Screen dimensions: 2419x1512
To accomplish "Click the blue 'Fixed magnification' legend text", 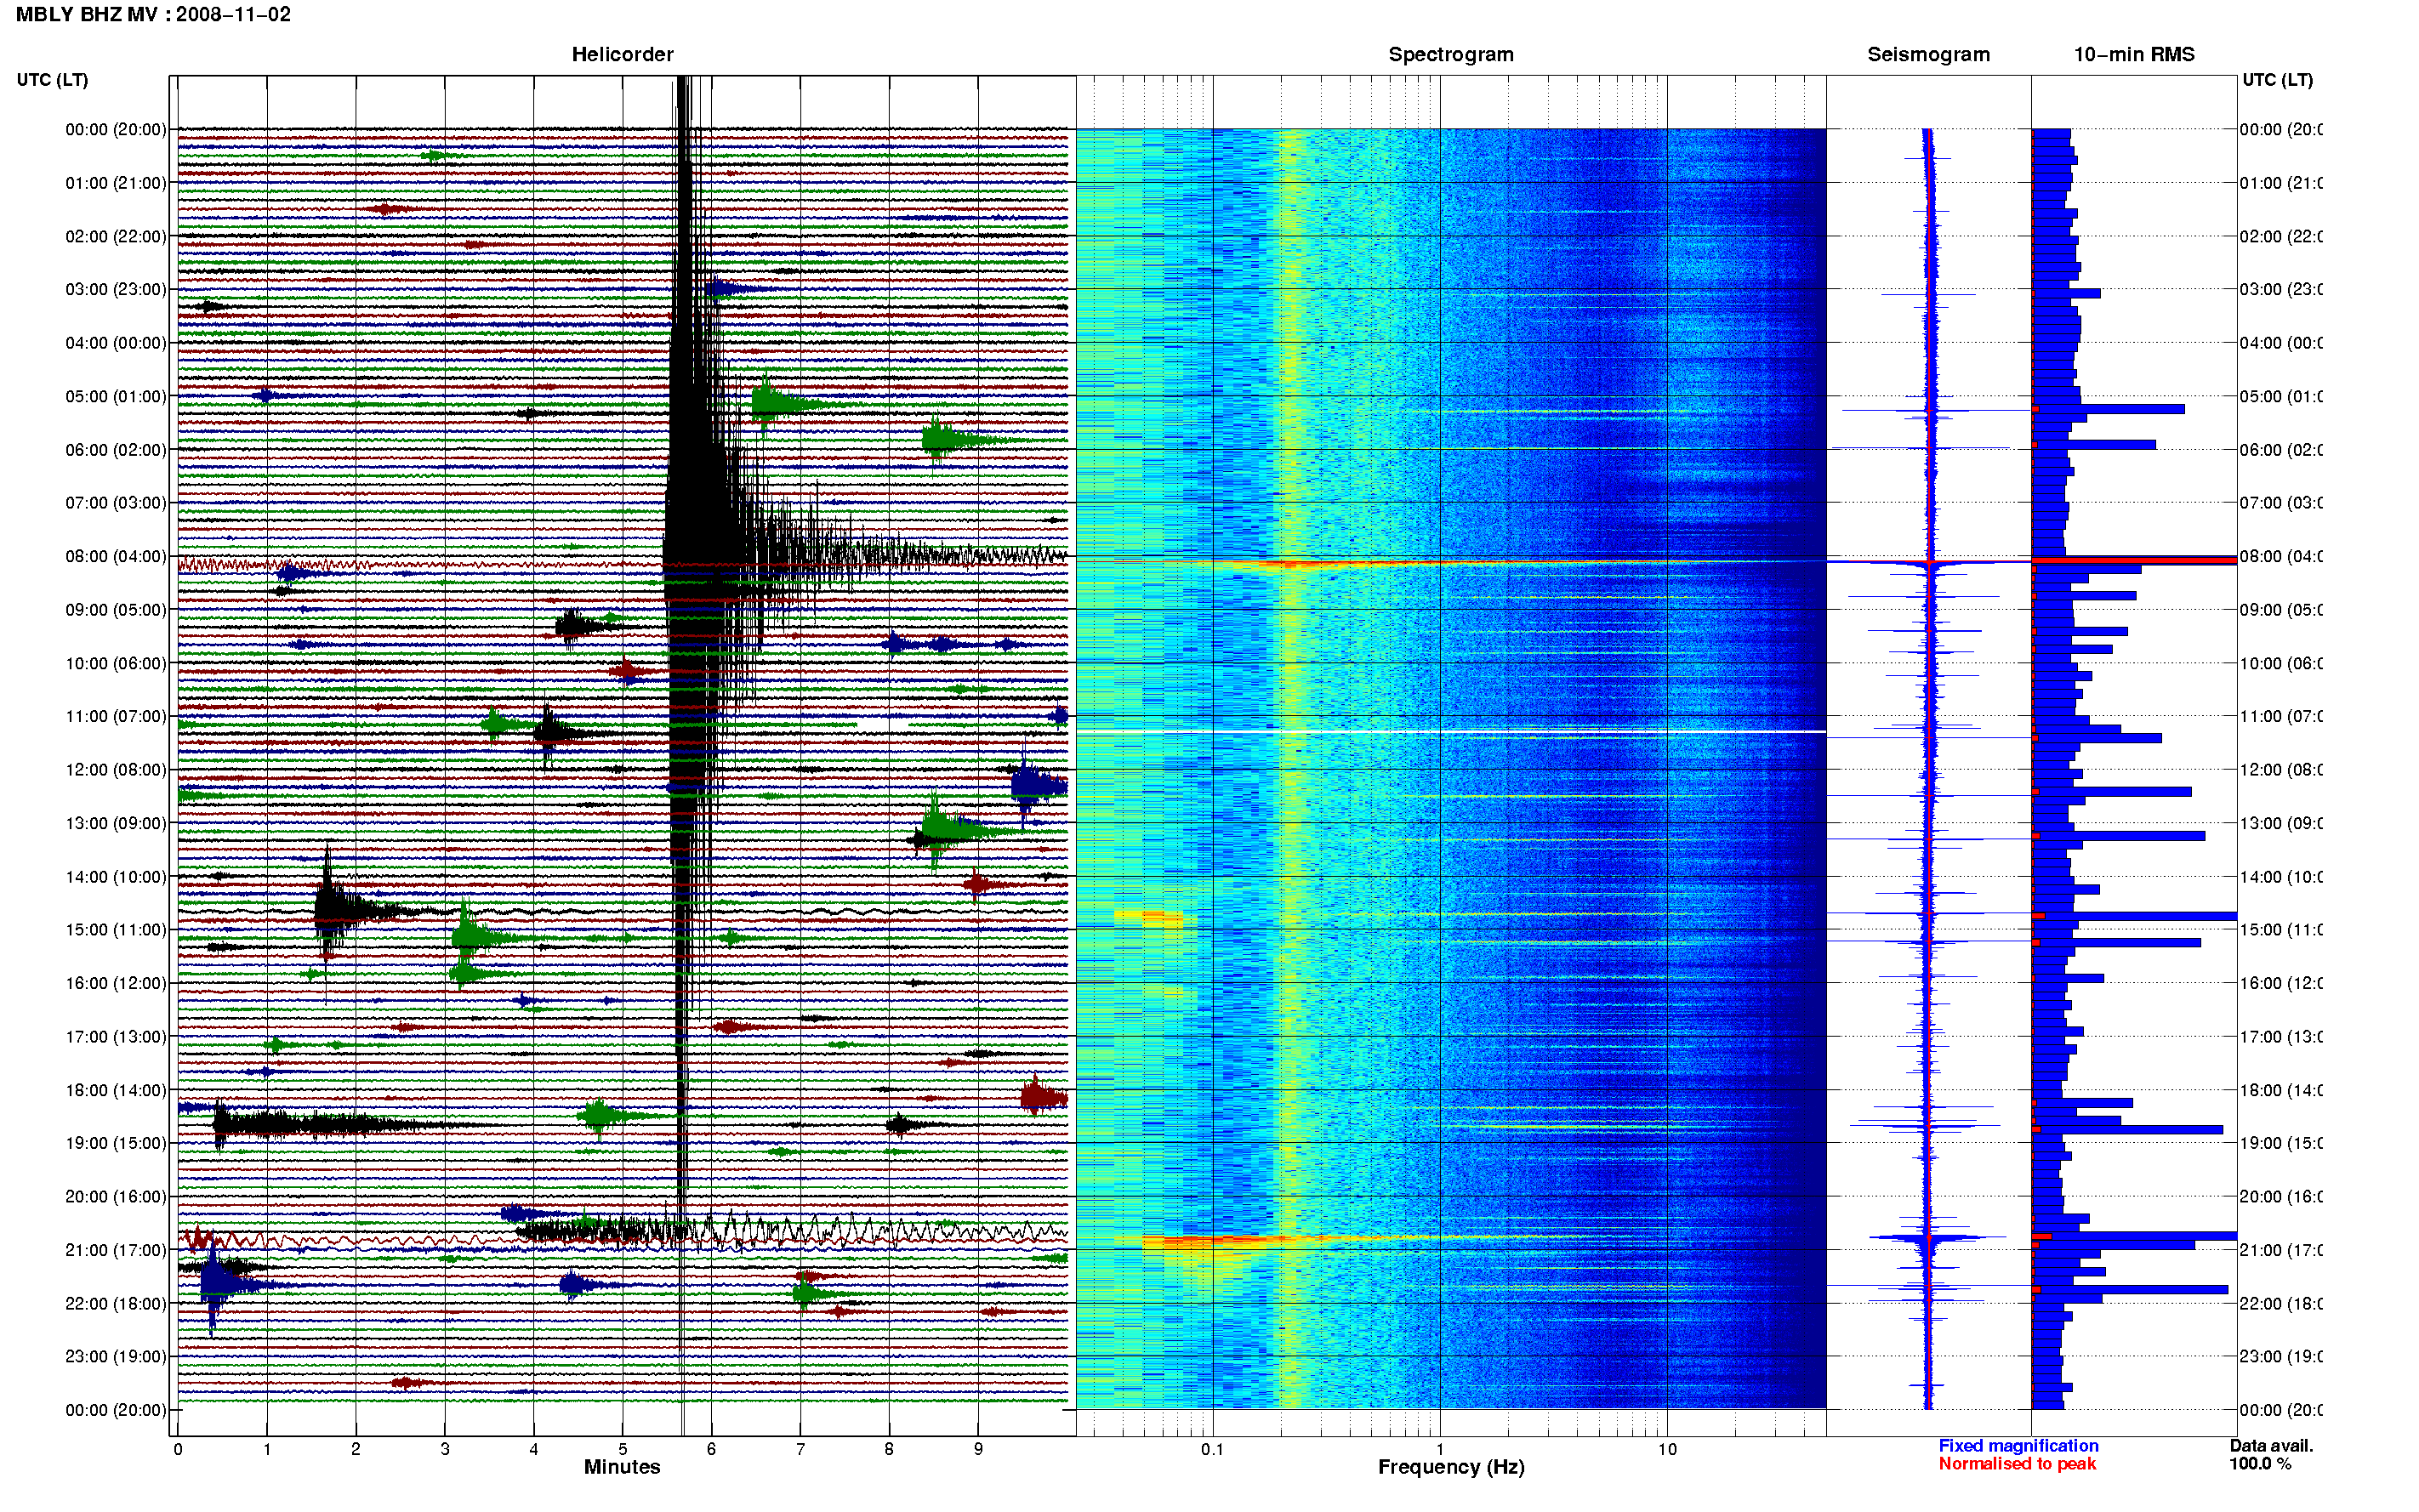I will [x=2018, y=1446].
